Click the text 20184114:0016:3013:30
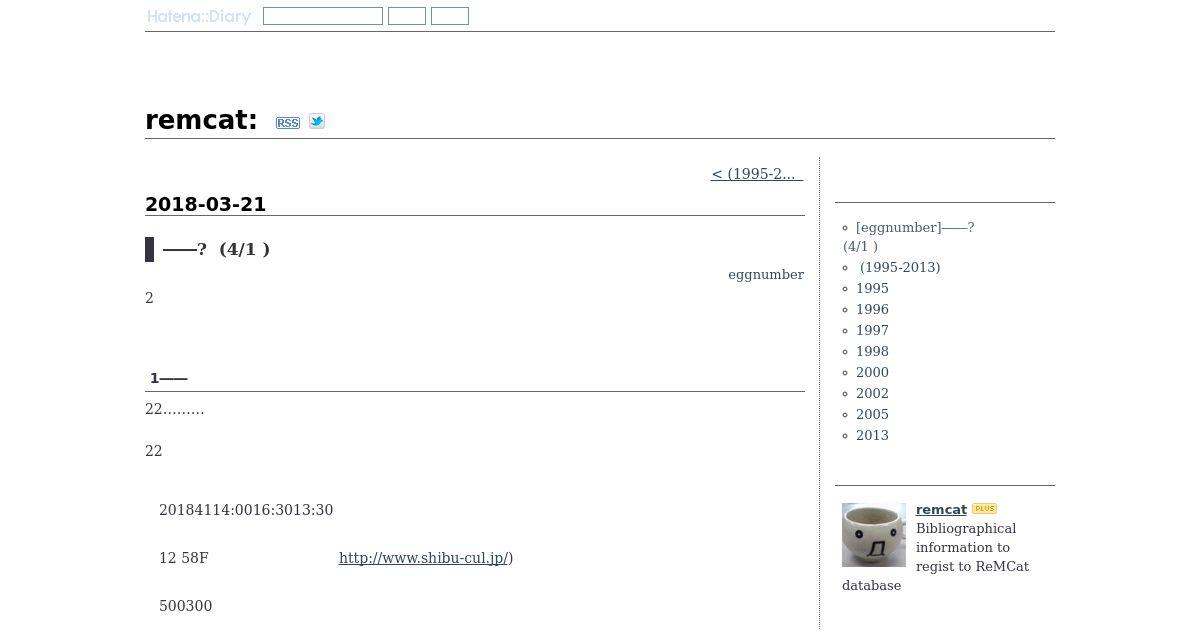Viewport: 1200px width, 630px height. pos(246,510)
